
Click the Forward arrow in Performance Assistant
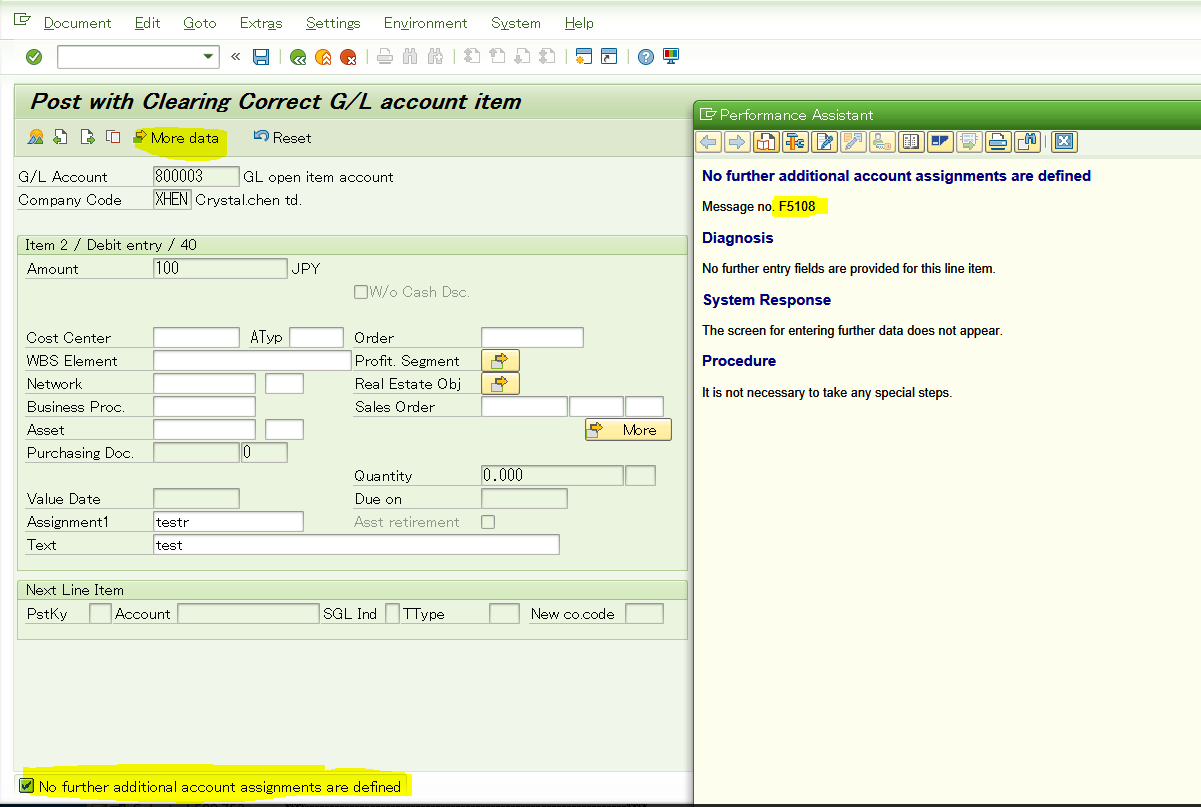click(x=737, y=142)
